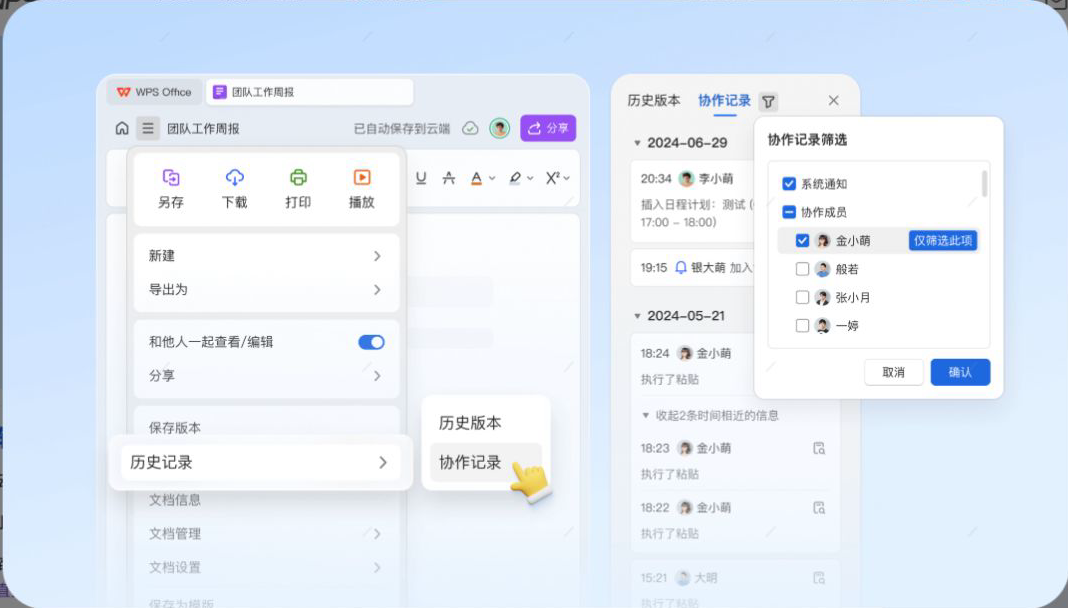Image resolution: width=1068 pixels, height=608 pixels.
Task: Check the 般若 checkbox
Action: (802, 269)
